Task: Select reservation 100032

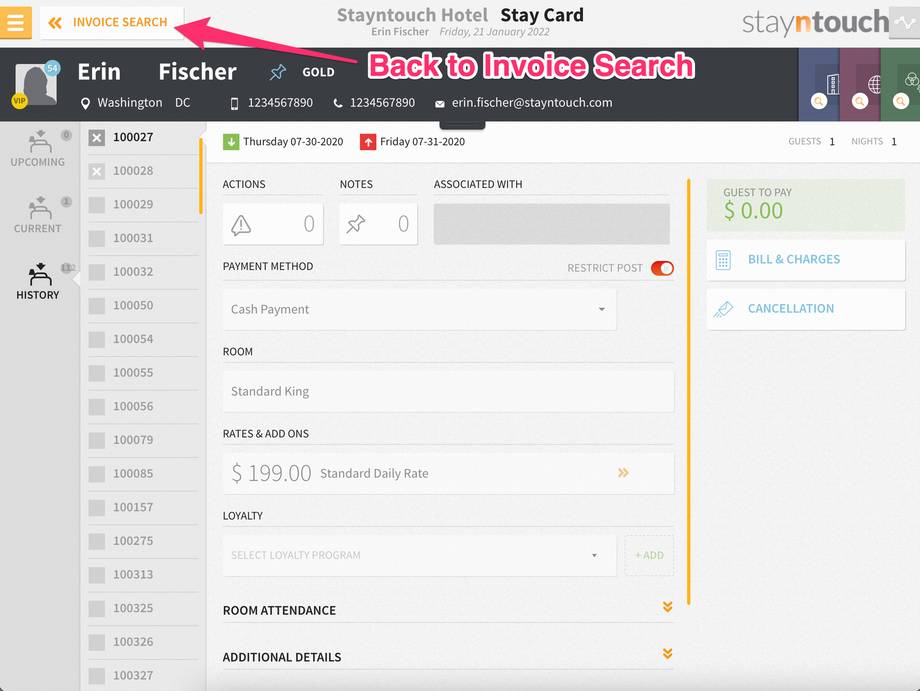Action: coord(143,272)
